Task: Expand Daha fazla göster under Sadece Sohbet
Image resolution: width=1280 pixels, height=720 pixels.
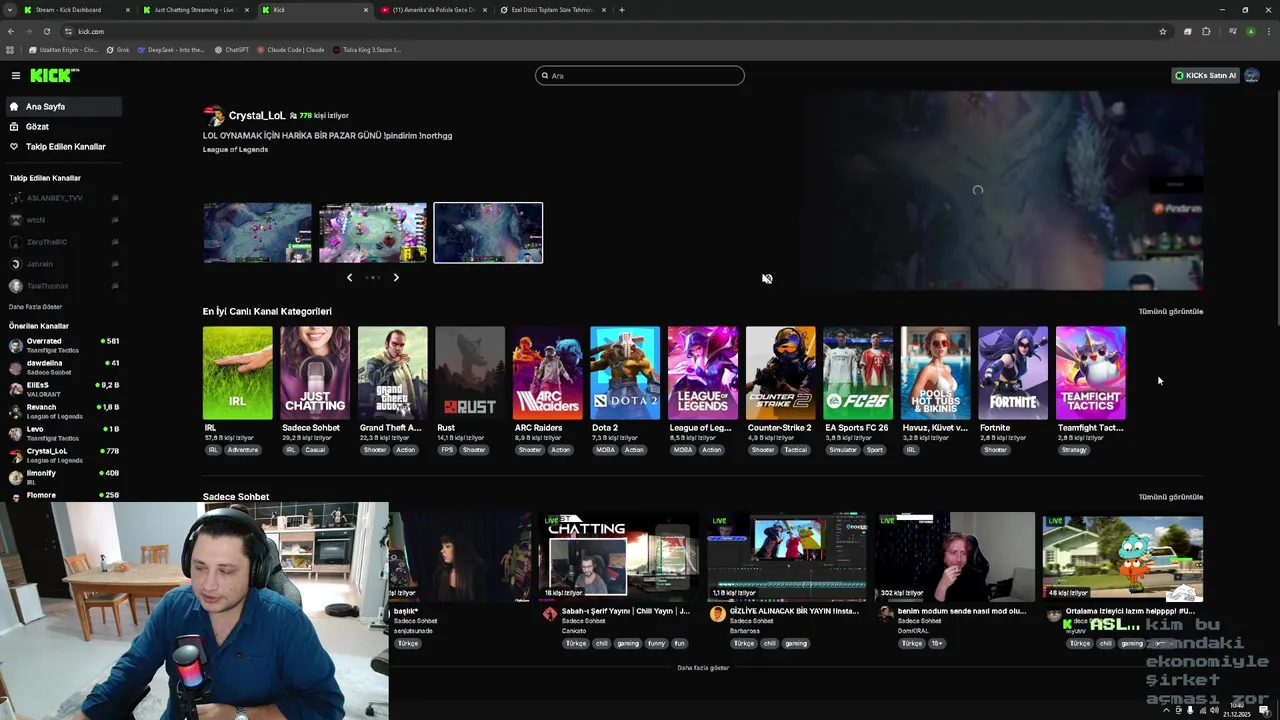Action: tap(703, 667)
